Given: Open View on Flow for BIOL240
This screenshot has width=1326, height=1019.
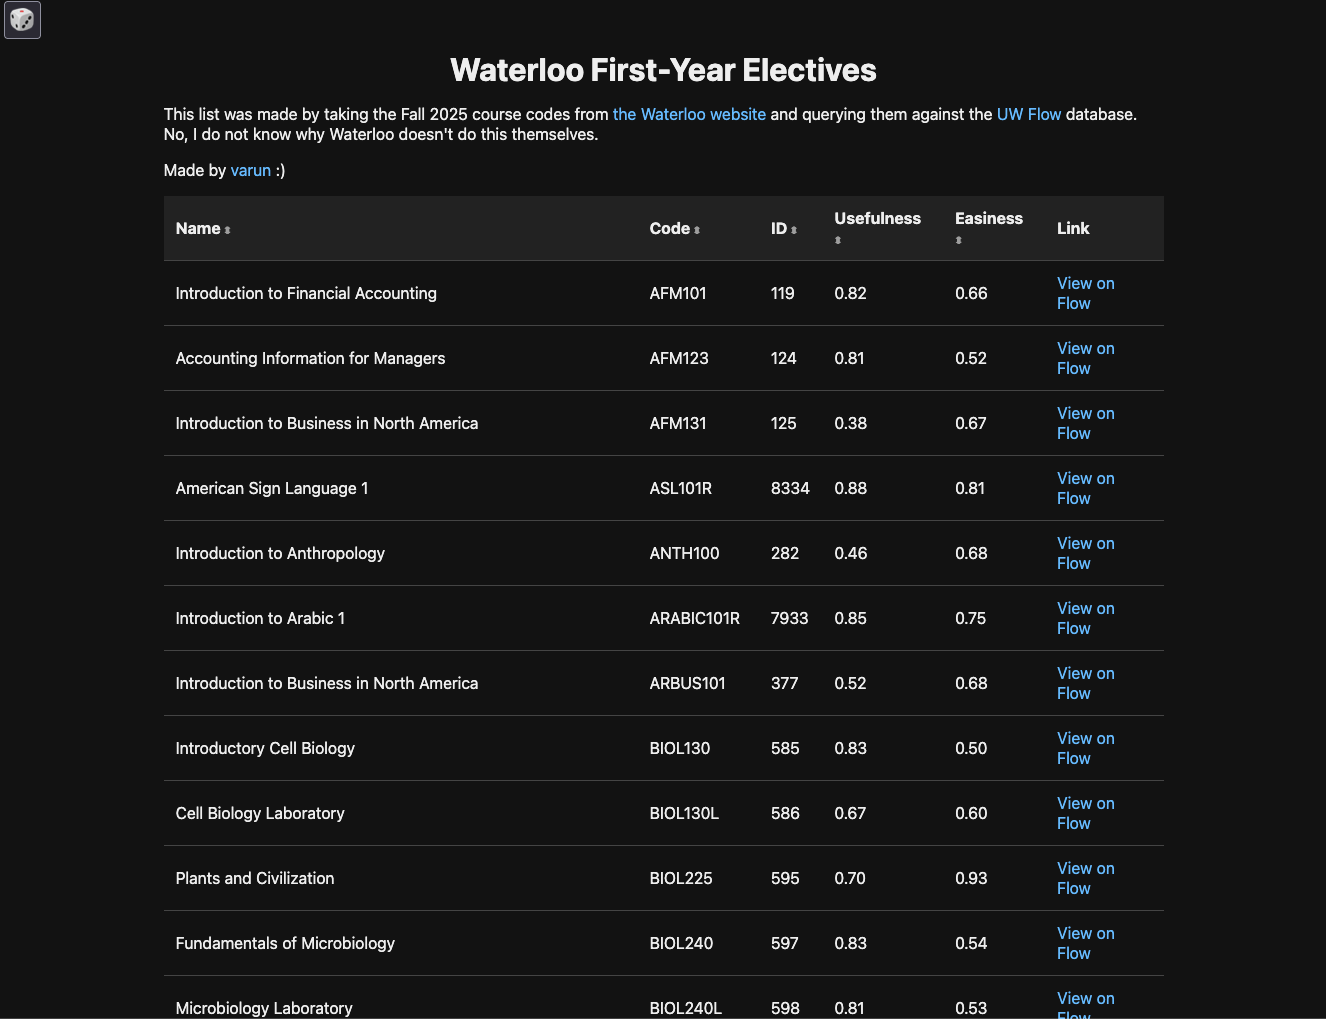Looking at the screenshot, I should pyautogui.click(x=1085, y=943).
